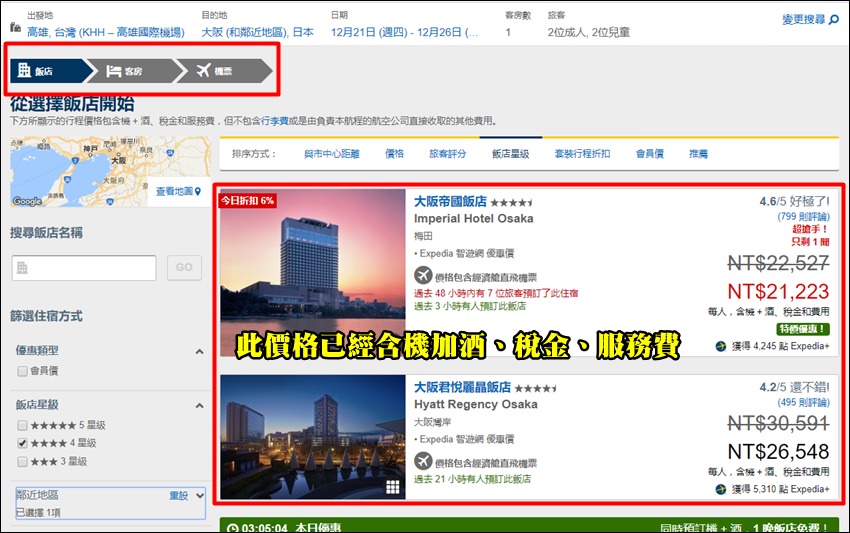Click 高雄, 台灣 departure location text

pos(106,33)
